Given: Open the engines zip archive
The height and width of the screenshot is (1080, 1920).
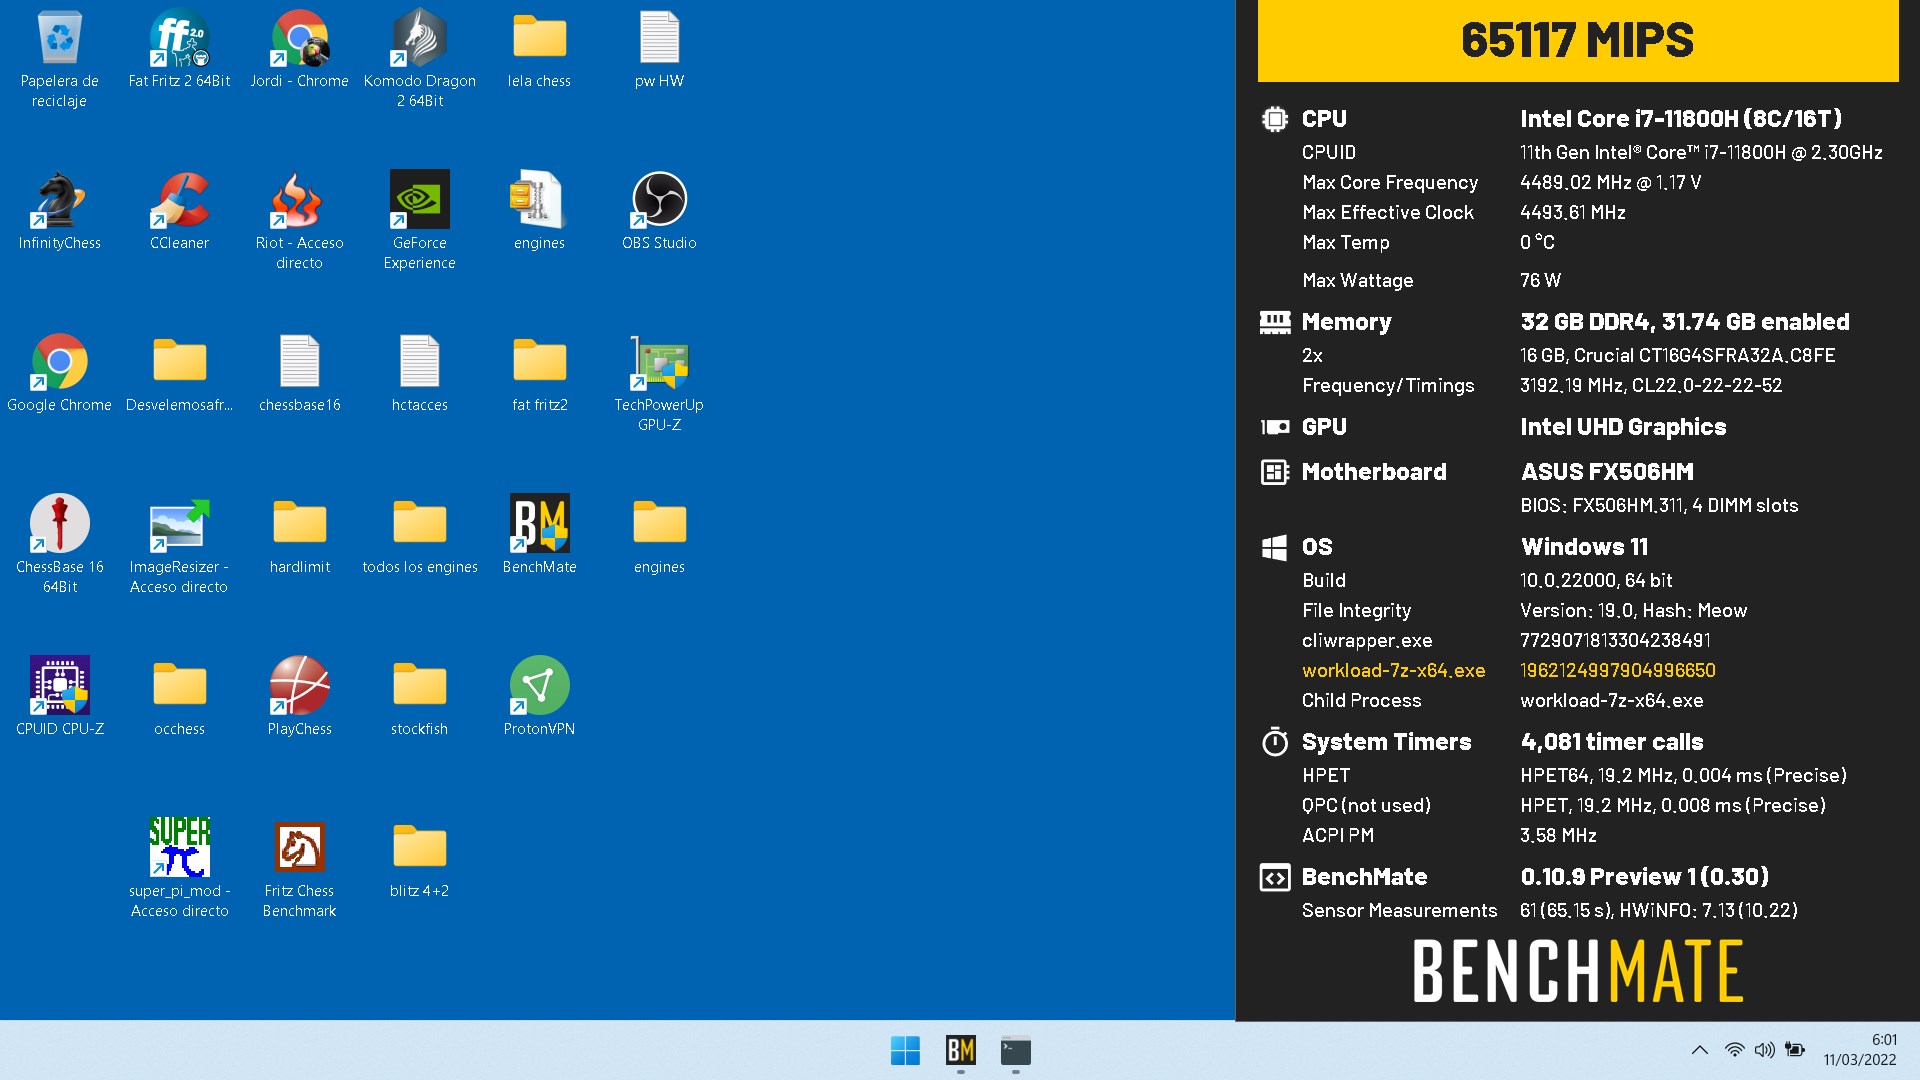Looking at the screenshot, I should (539, 210).
